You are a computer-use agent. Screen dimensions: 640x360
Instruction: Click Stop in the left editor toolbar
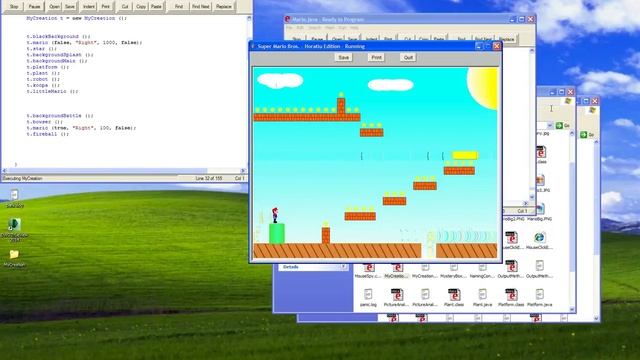(14, 7)
